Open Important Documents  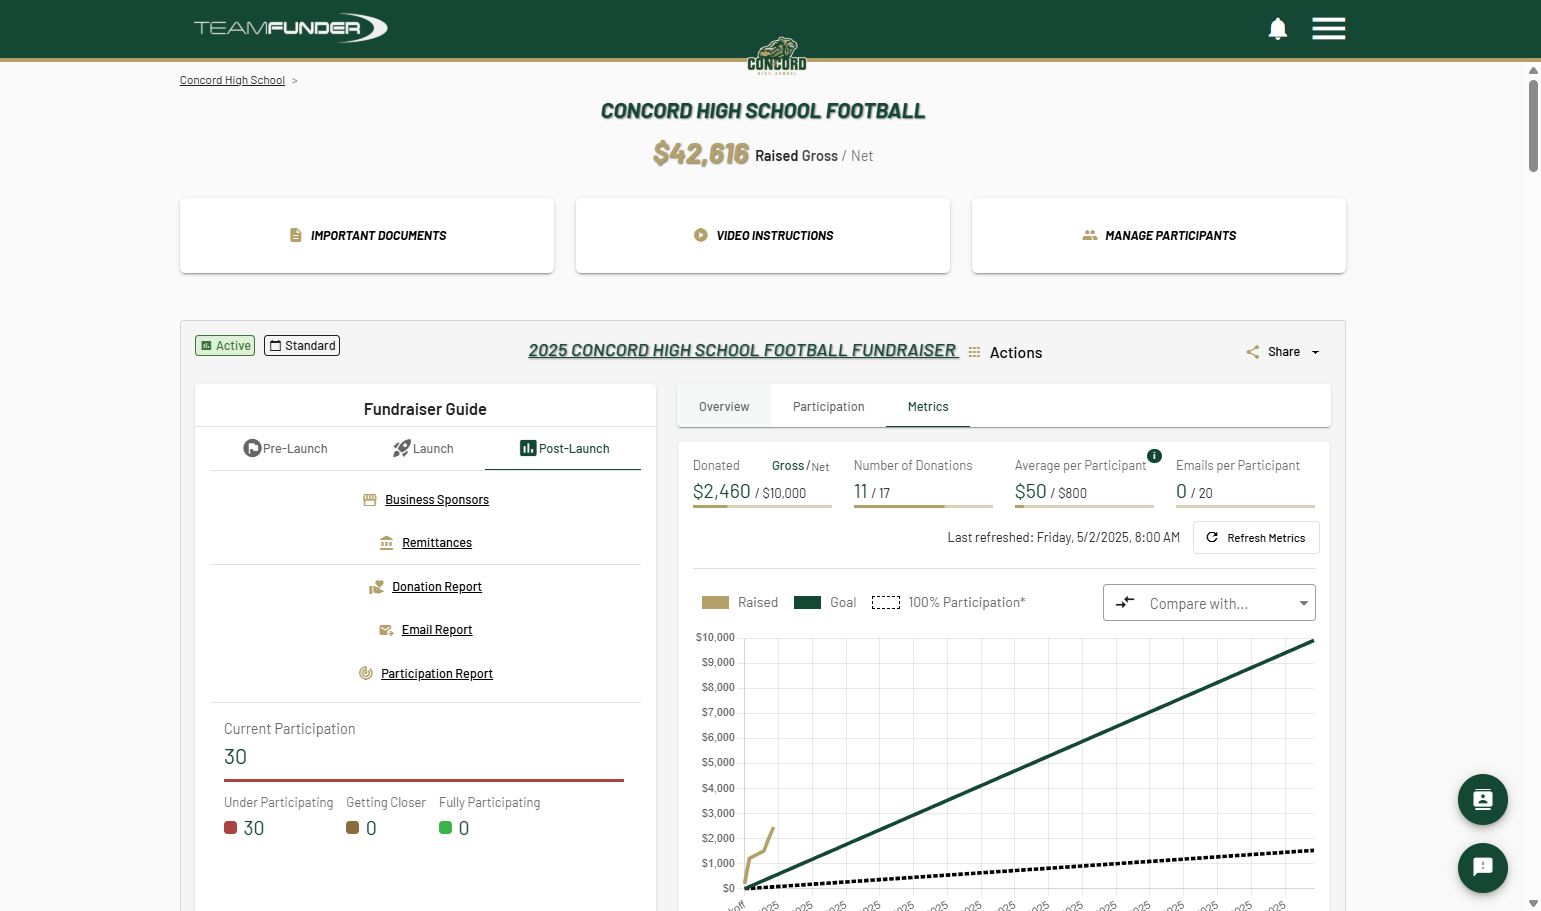point(367,235)
